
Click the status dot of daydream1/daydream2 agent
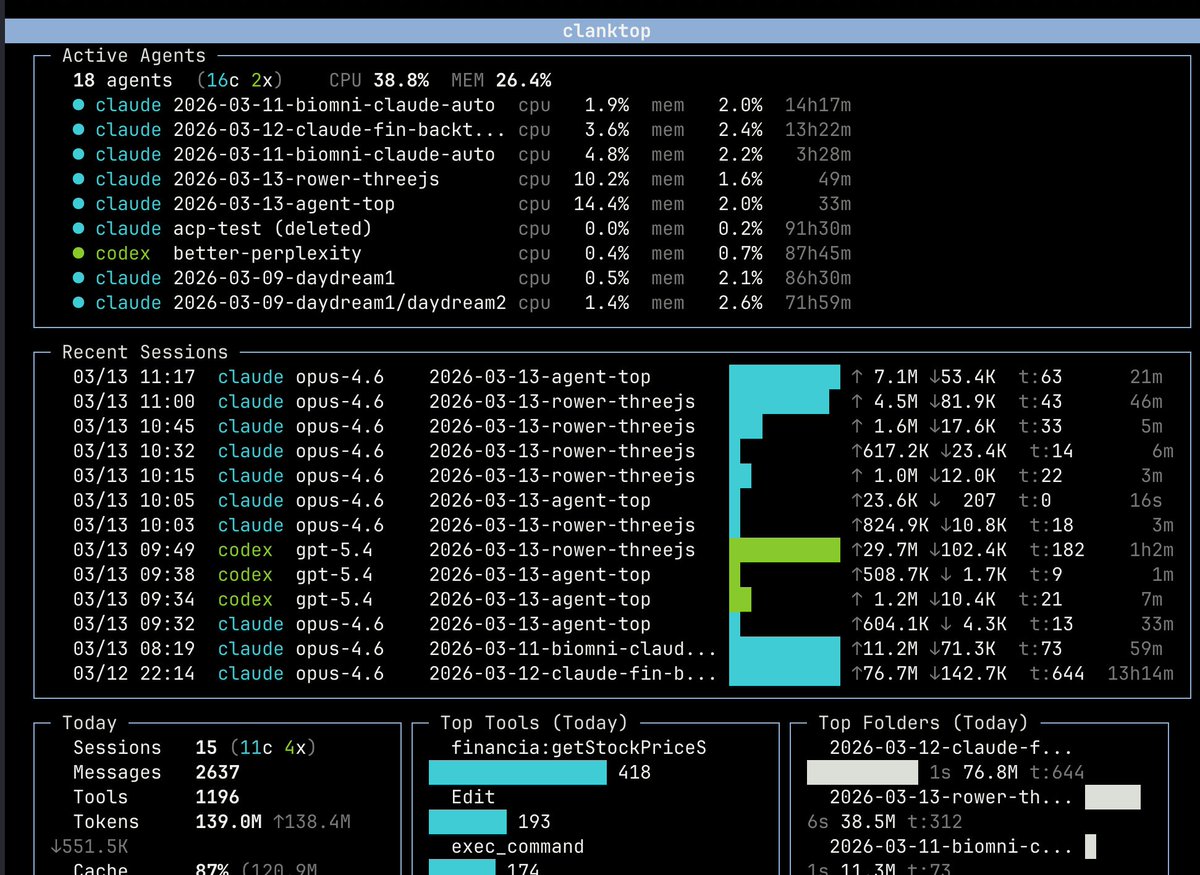click(79, 303)
